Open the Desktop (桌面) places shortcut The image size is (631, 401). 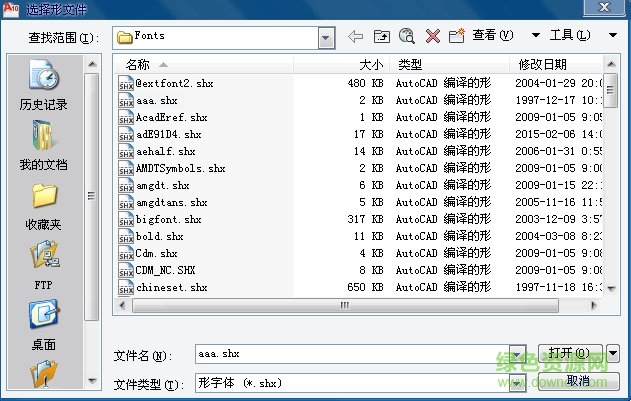click(43, 325)
